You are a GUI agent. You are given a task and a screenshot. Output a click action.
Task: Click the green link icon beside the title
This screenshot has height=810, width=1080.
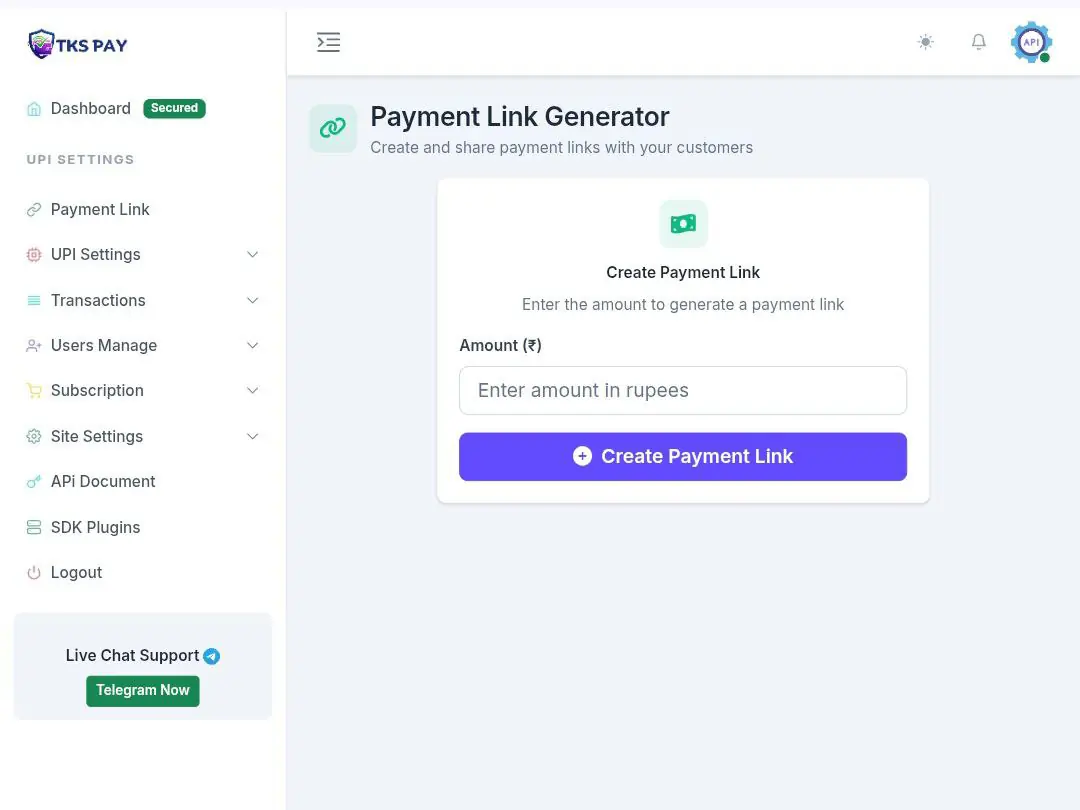[x=333, y=128]
